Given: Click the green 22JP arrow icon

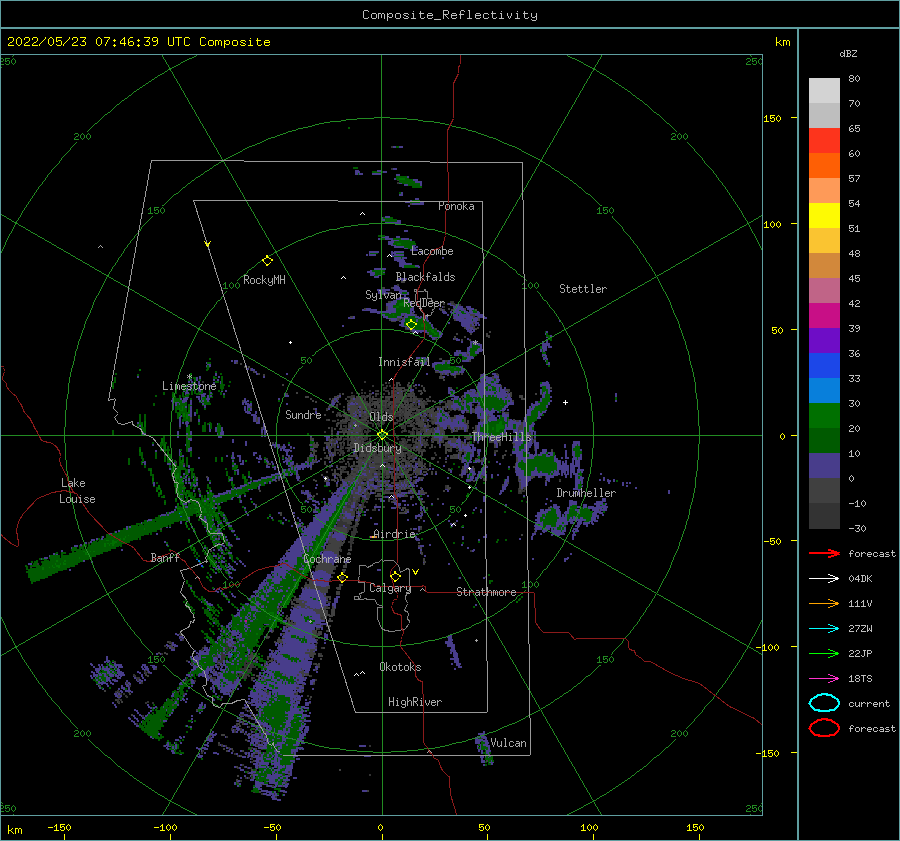Looking at the screenshot, I should point(824,653).
